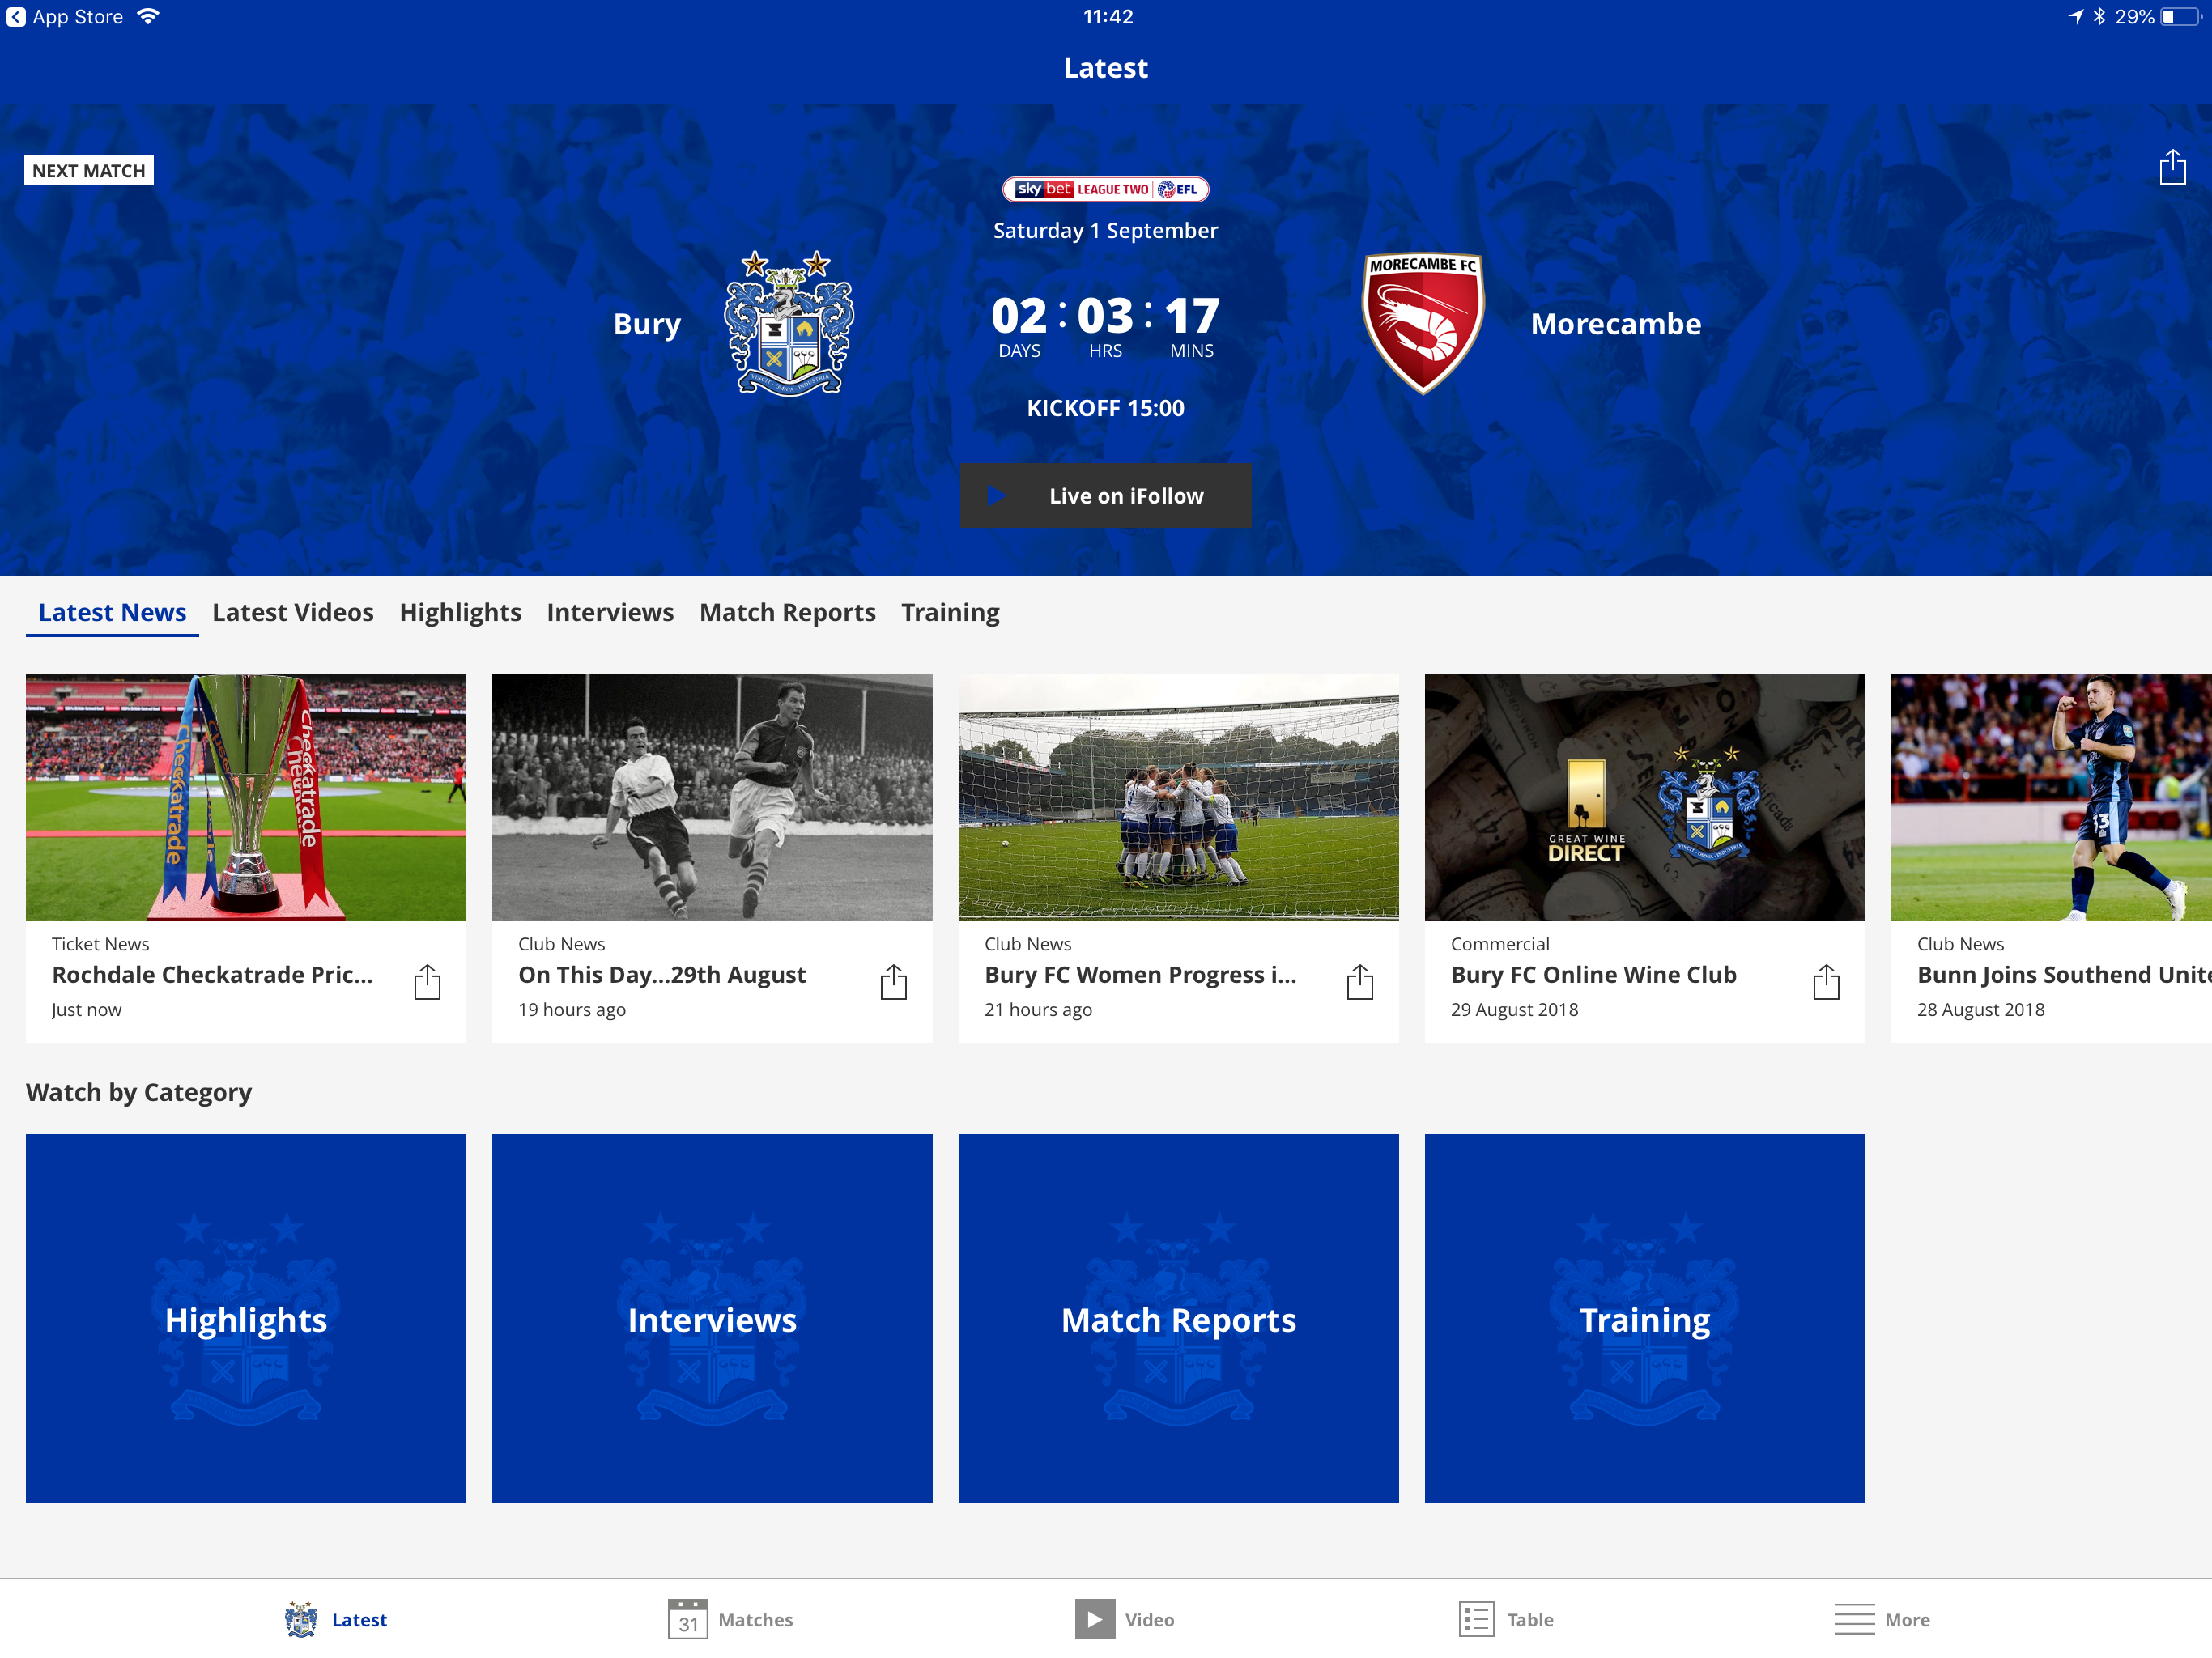
Task: Tap the Bury club crest in match banner
Action: (789, 323)
